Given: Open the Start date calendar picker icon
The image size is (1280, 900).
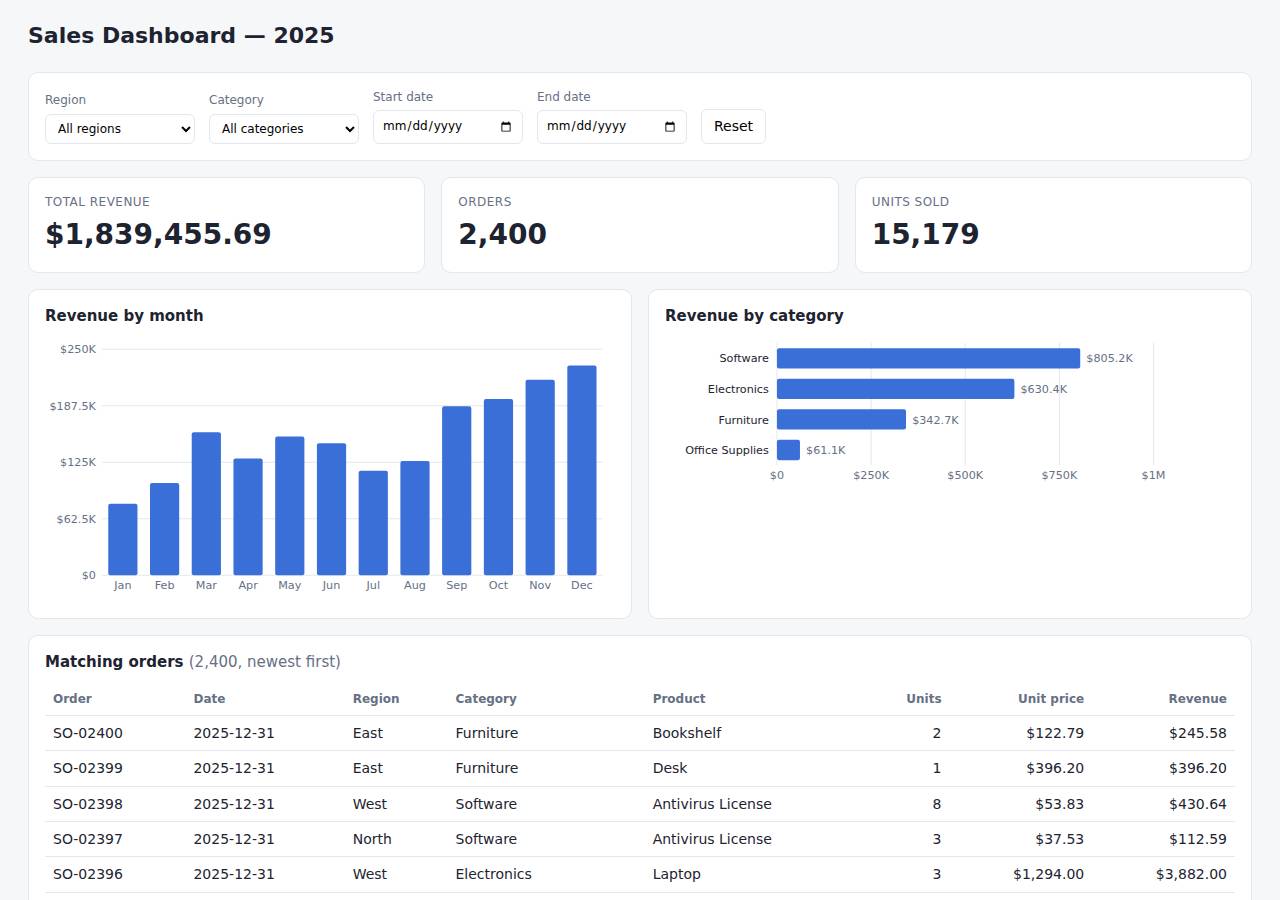Looking at the screenshot, I should tap(506, 127).
